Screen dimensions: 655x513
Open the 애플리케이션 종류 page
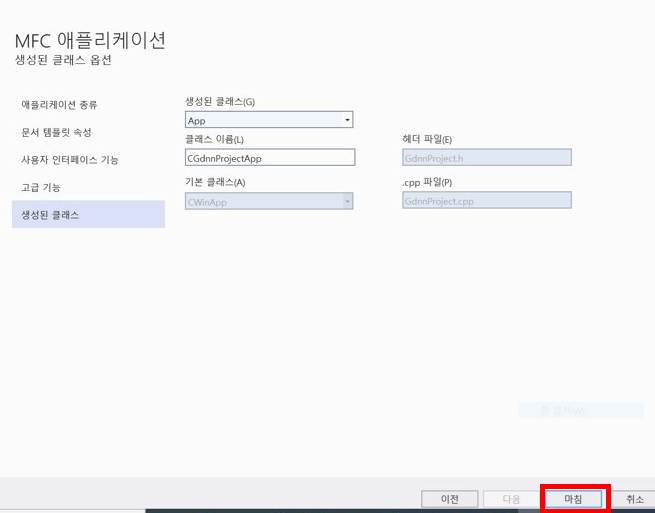pyautogui.click(x=59, y=104)
